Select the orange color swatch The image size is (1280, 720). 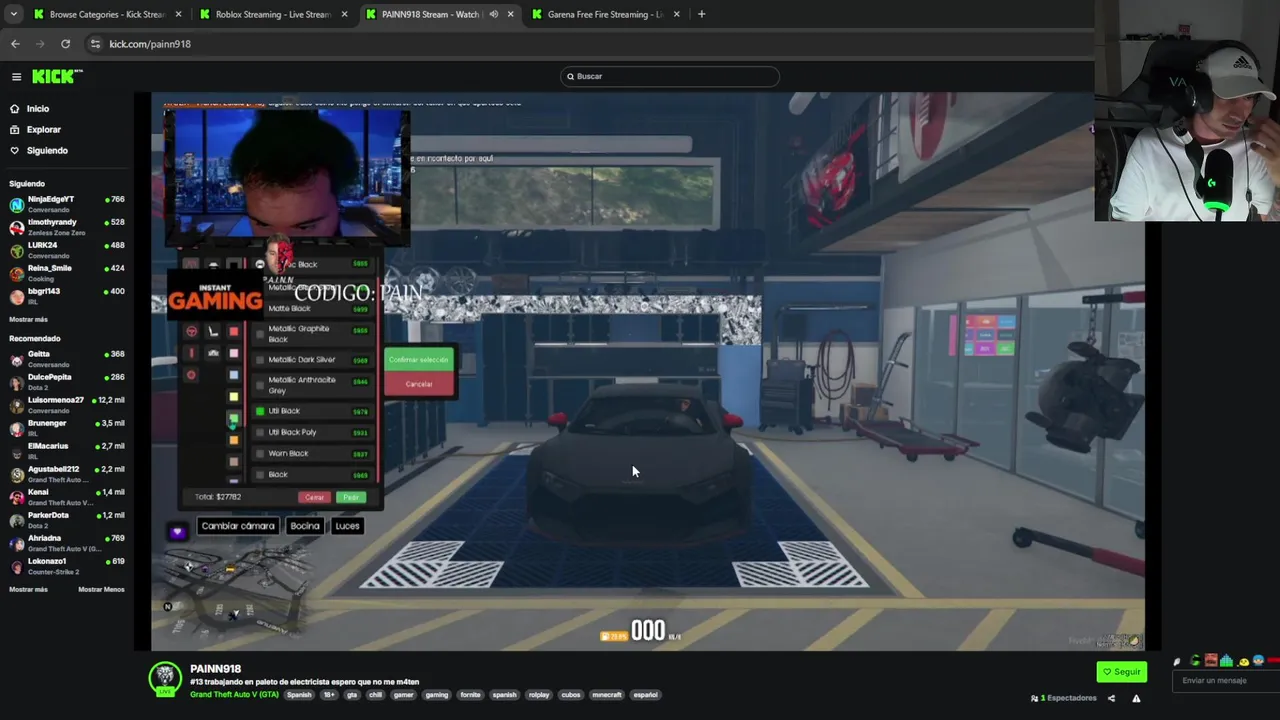pyautogui.click(x=234, y=440)
